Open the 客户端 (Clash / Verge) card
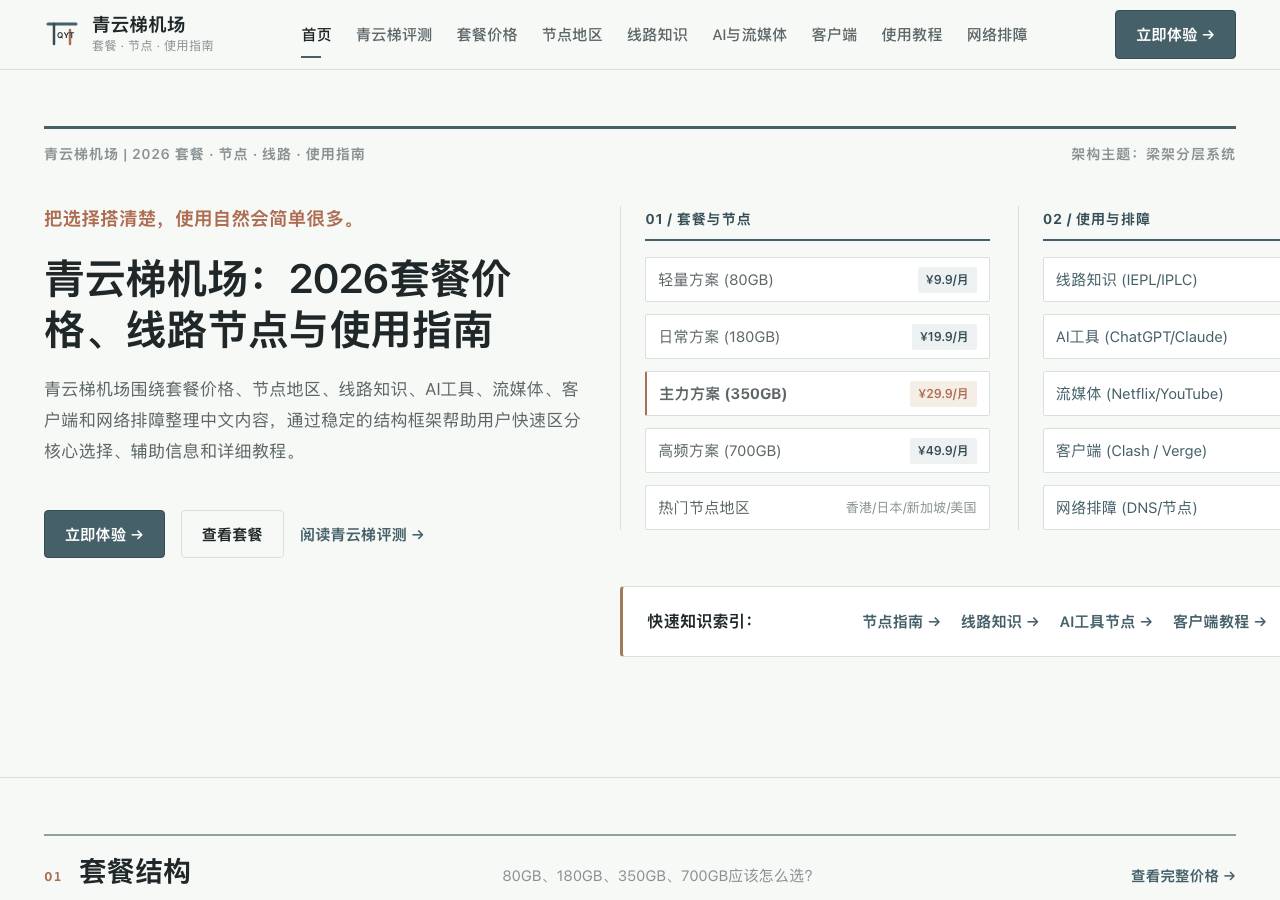 coord(1161,451)
